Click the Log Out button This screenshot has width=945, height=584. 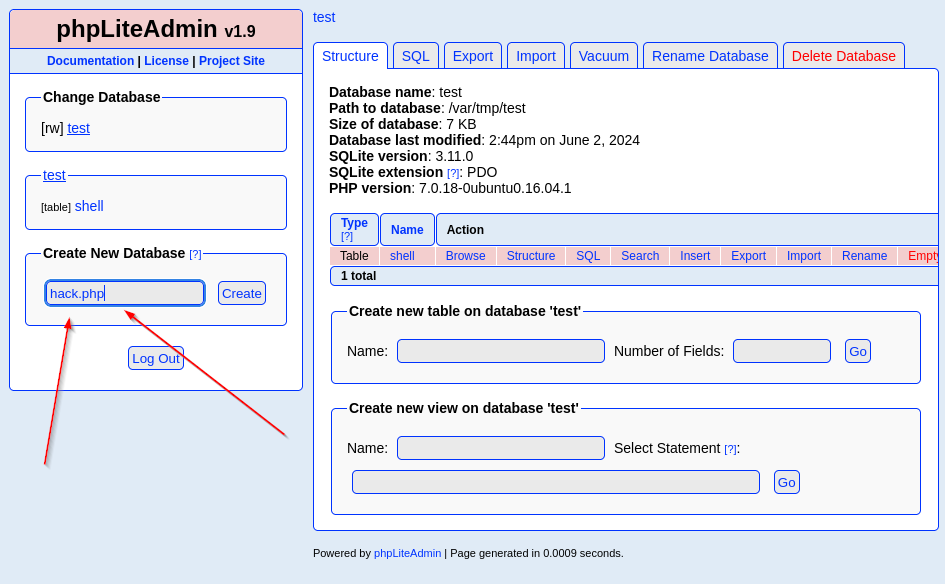156,358
